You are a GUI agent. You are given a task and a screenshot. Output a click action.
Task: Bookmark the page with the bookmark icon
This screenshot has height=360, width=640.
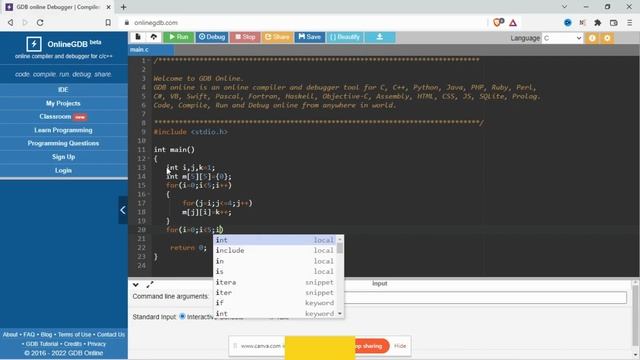[x=108, y=23]
